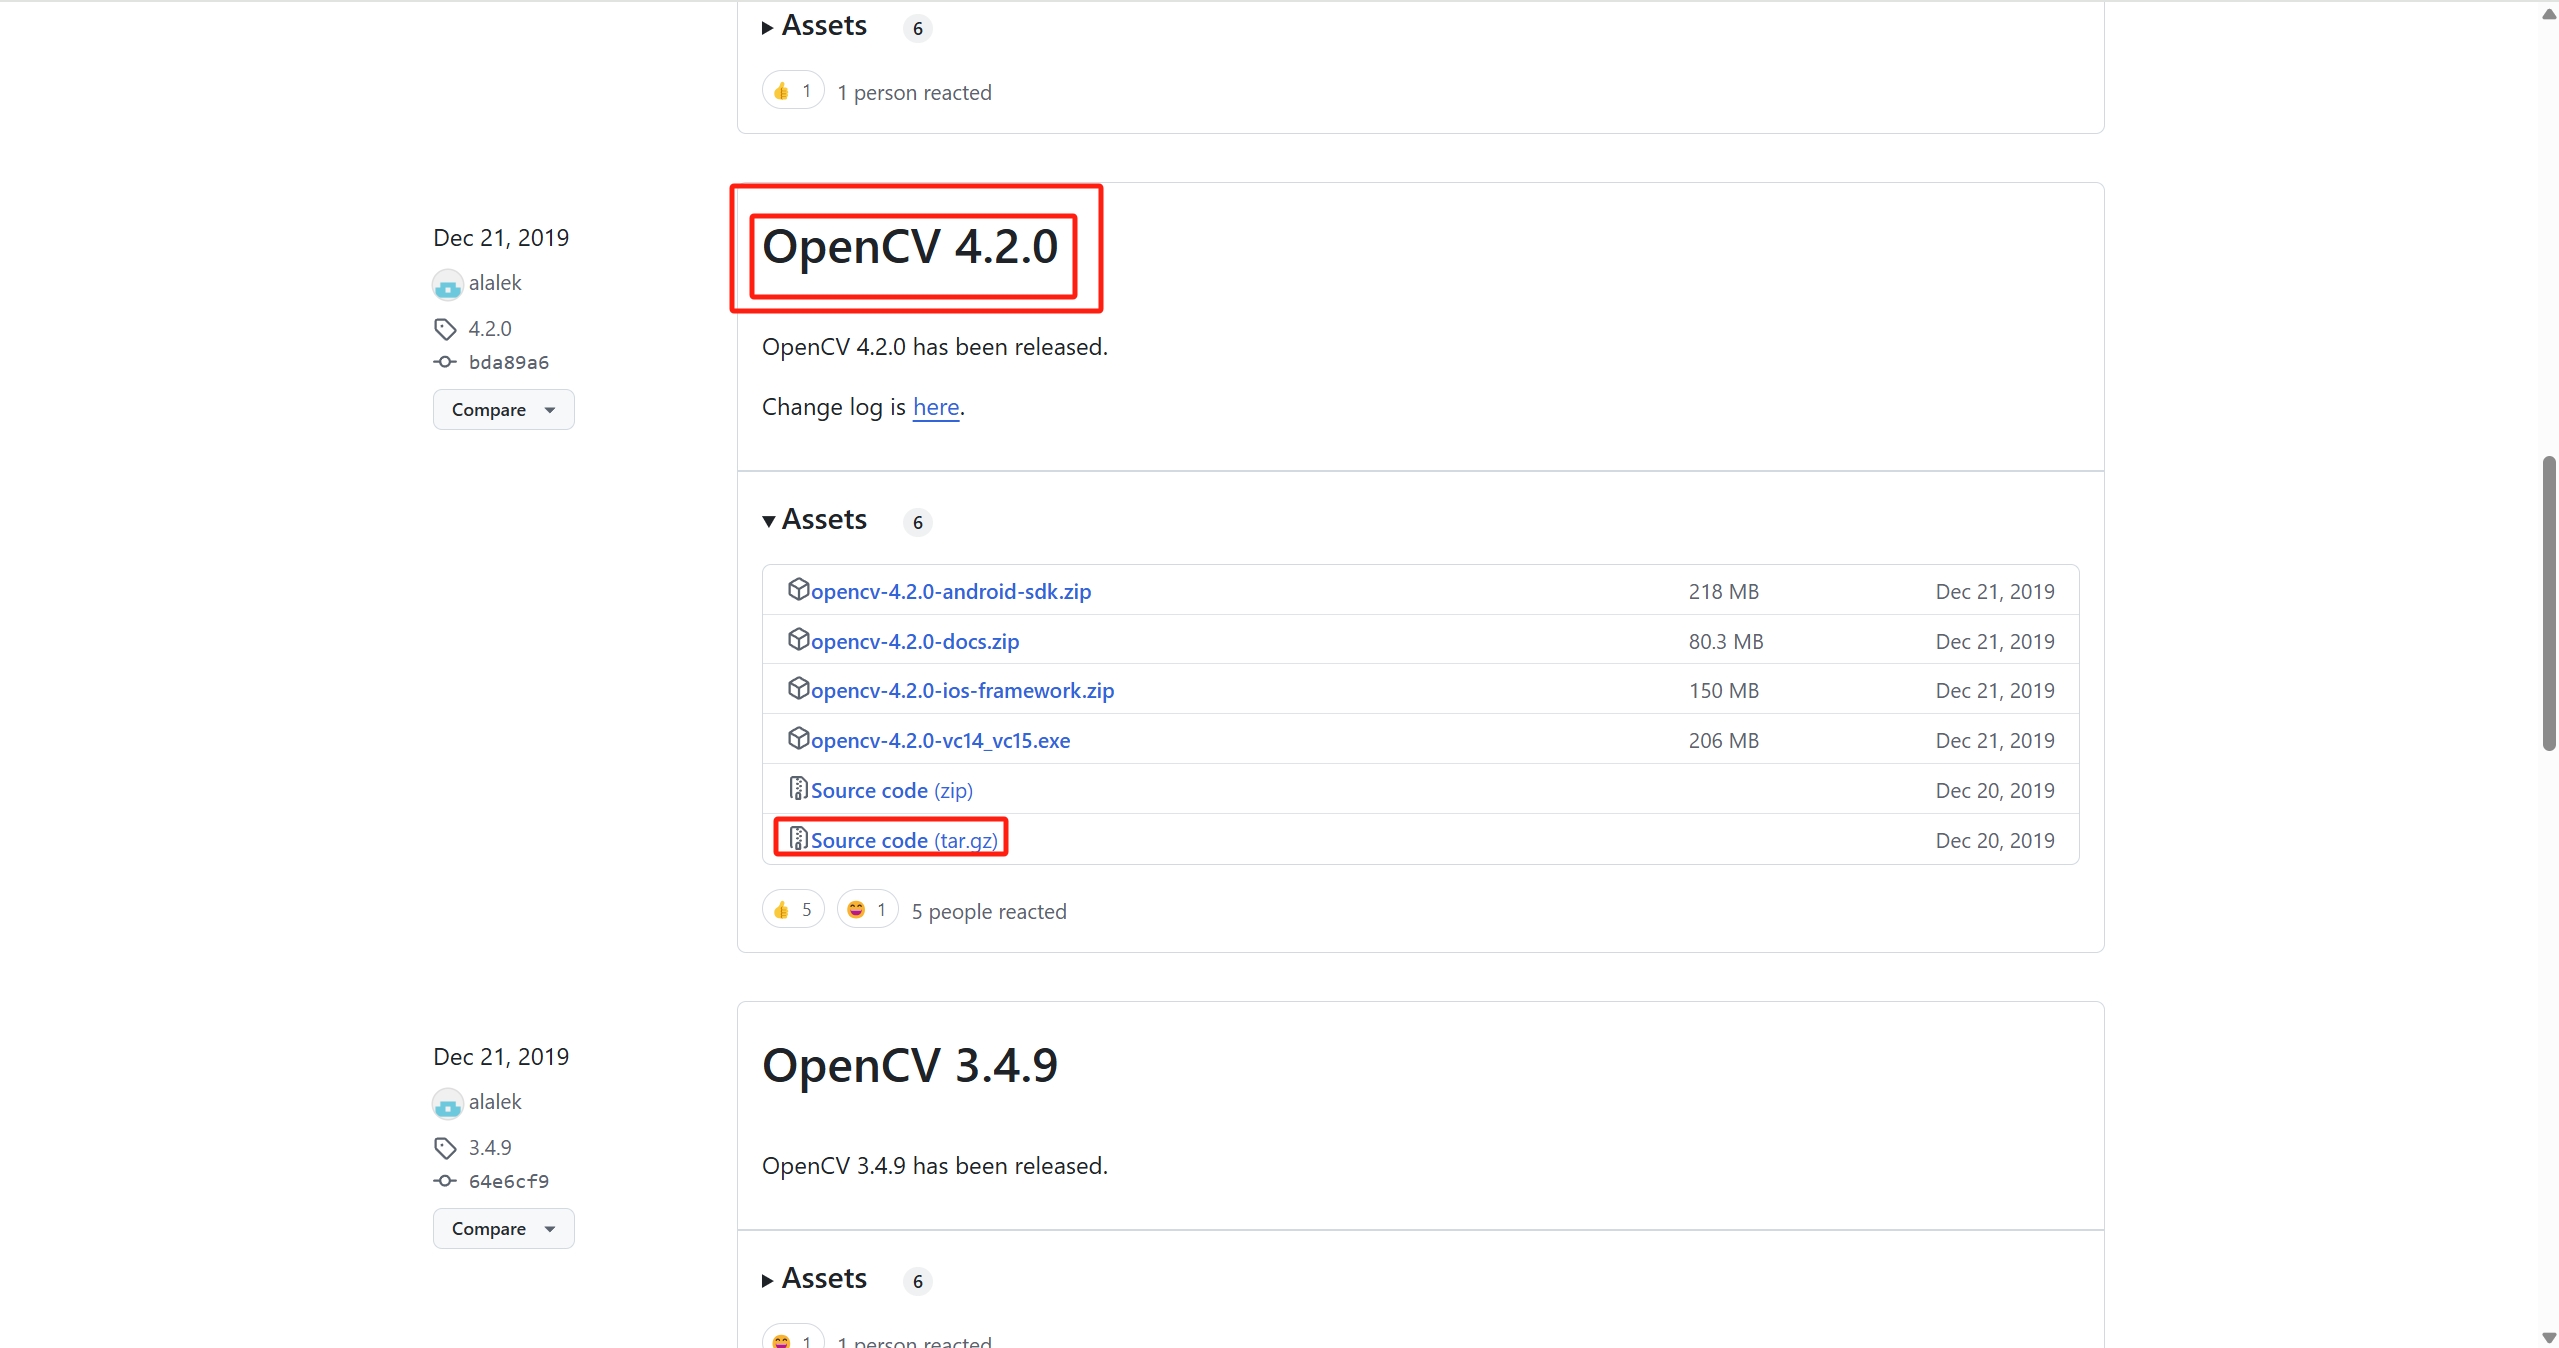Click 'OpenCV 4.2.0 has been released.' text
This screenshot has width=2559, height=1348.
click(x=935, y=347)
